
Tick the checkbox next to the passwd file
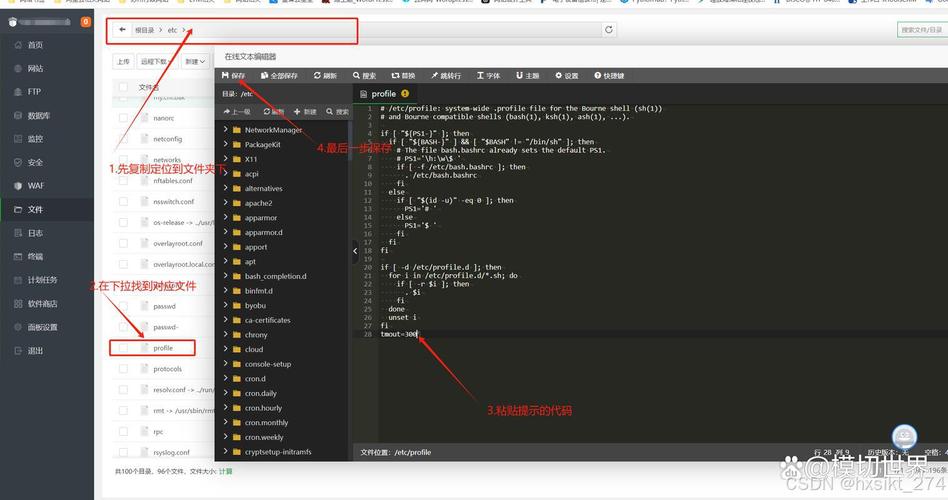pyautogui.click(x=123, y=306)
